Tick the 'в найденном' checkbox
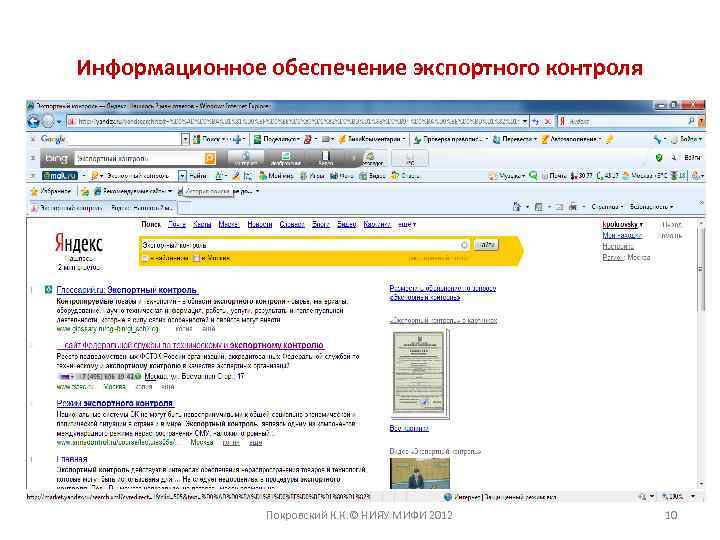Viewport: 720px width, 540px height. coord(146,259)
